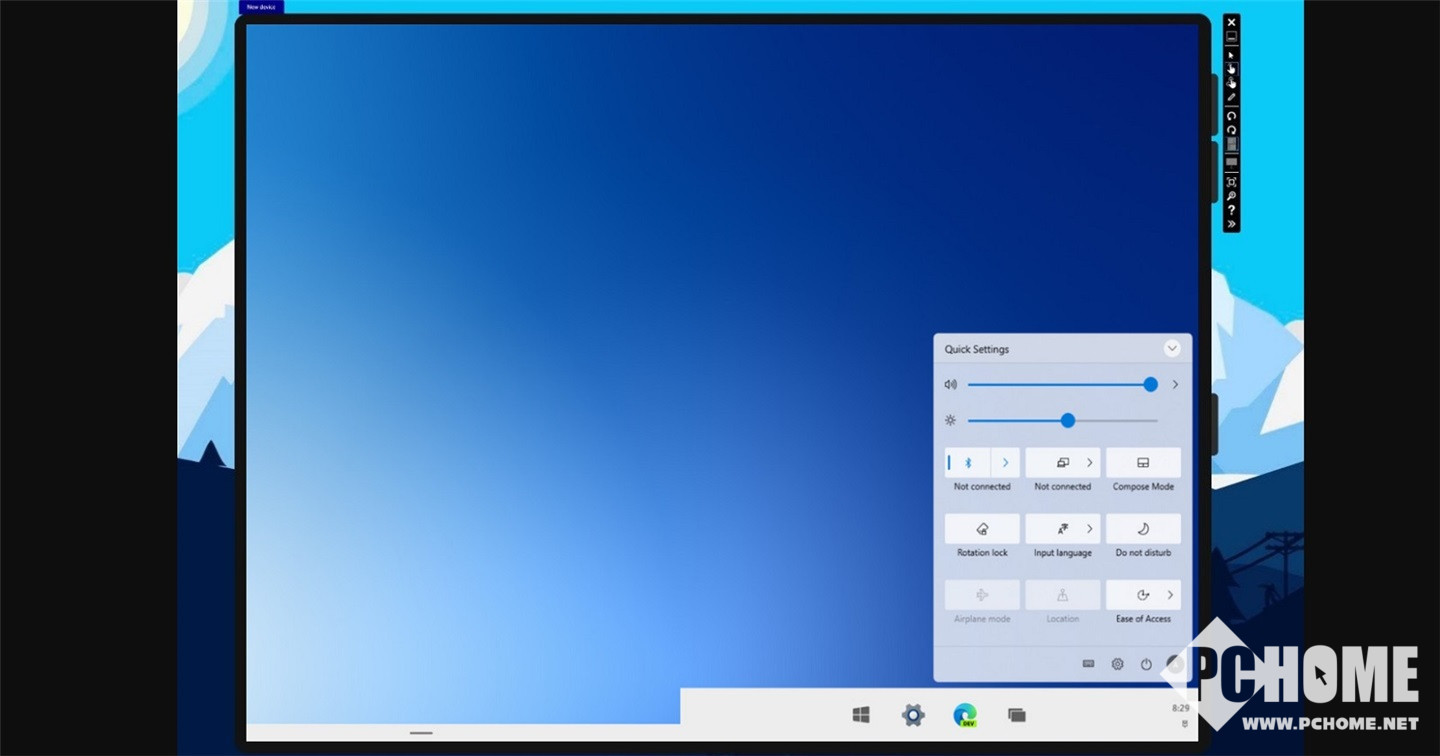Open the Task View icon on taskbar
This screenshot has width=1440, height=756.
(x=1017, y=714)
